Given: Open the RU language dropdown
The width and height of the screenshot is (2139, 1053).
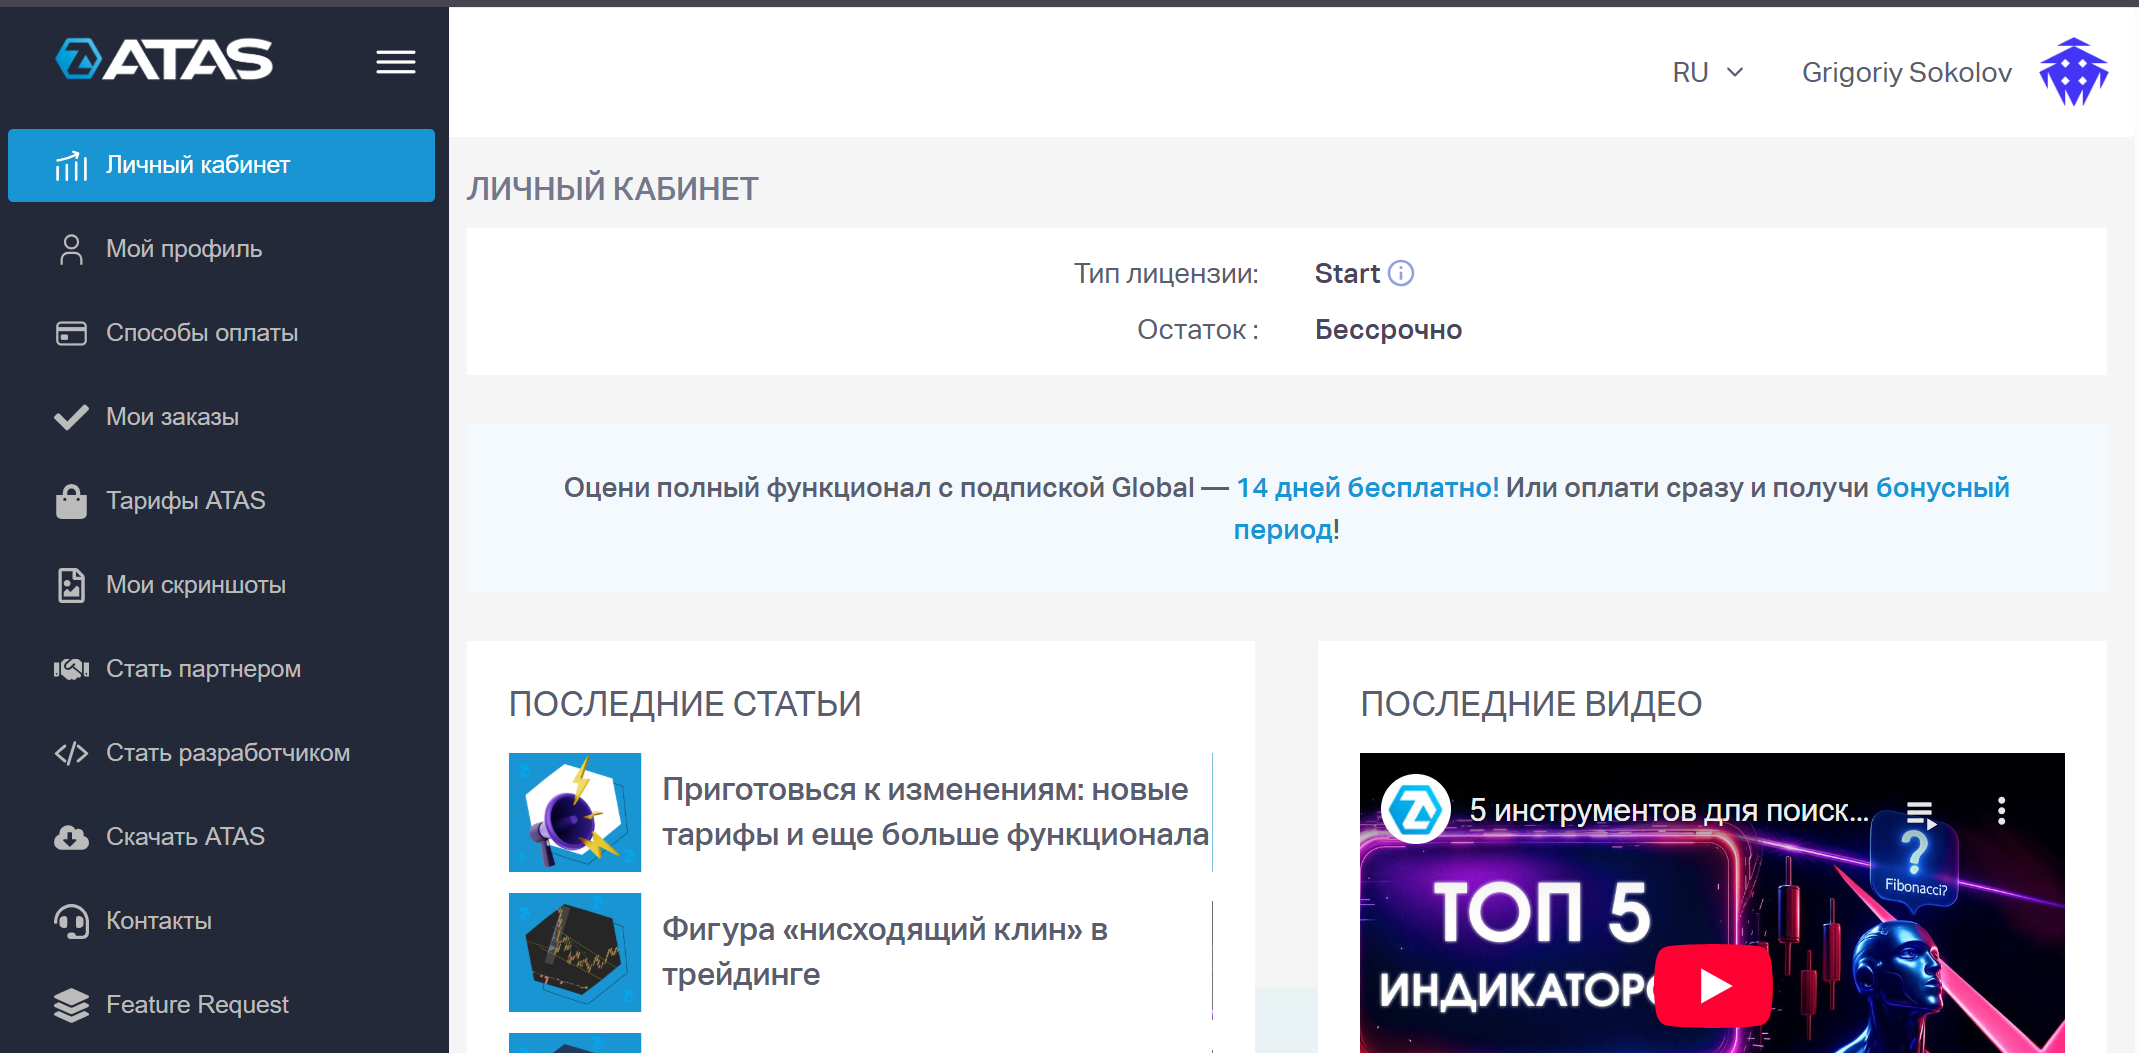Looking at the screenshot, I should point(1707,73).
